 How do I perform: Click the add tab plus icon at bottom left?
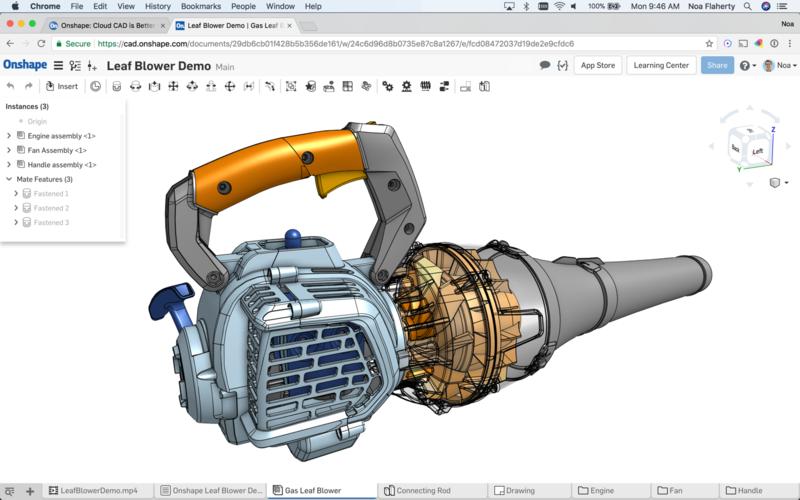click(30, 491)
